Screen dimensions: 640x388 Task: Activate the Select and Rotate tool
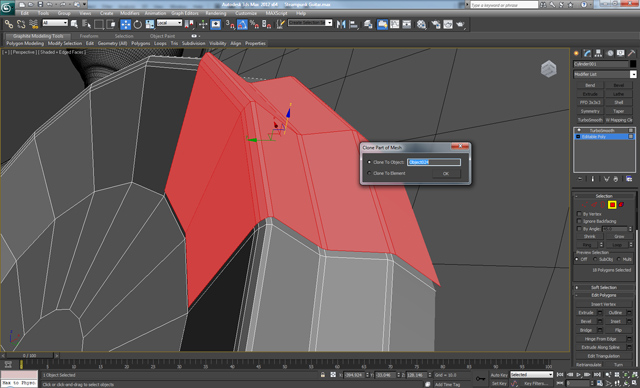(138, 24)
